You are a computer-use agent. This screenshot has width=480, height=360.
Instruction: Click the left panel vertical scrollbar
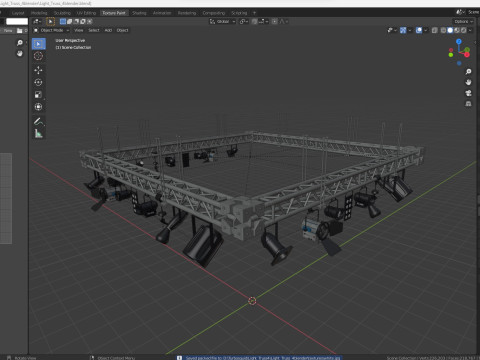point(6,198)
